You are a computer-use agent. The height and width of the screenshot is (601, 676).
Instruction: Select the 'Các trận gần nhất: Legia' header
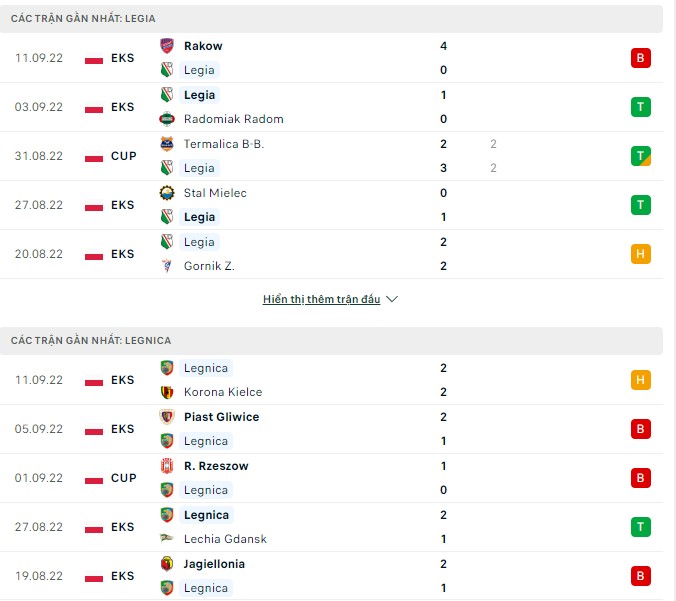[x=83, y=19]
